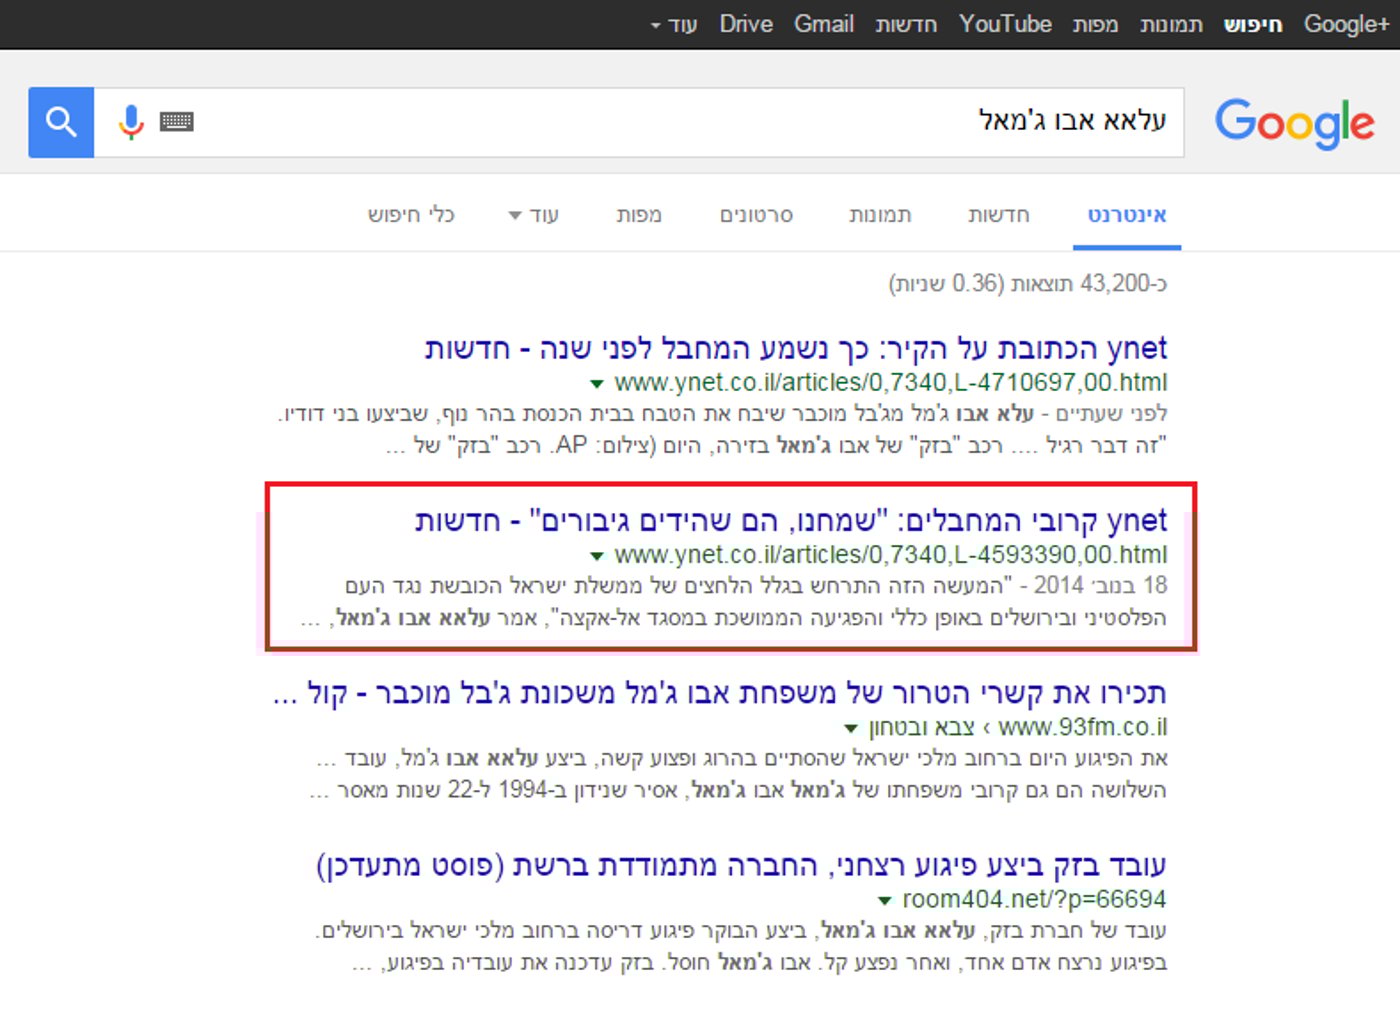The image size is (1400, 1023).
Task: Click the blue search magnifier button
Action: pos(61,122)
